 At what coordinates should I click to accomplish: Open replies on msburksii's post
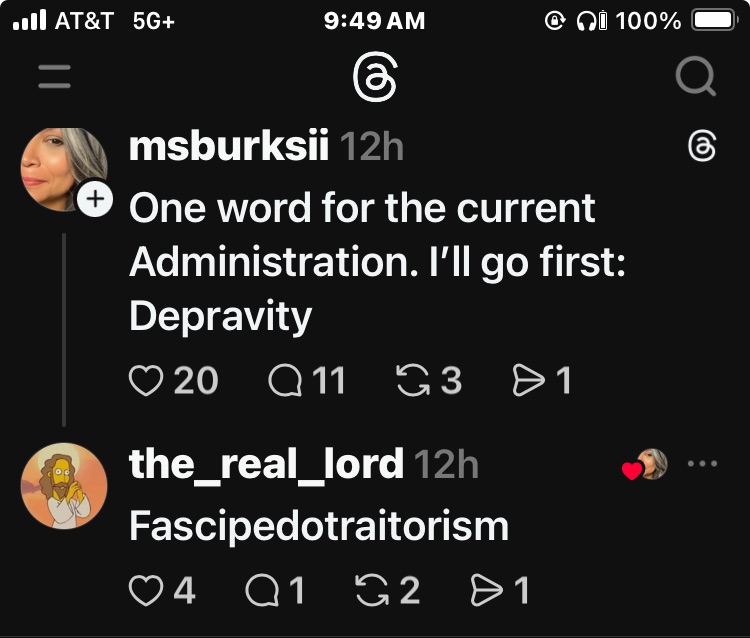286,380
